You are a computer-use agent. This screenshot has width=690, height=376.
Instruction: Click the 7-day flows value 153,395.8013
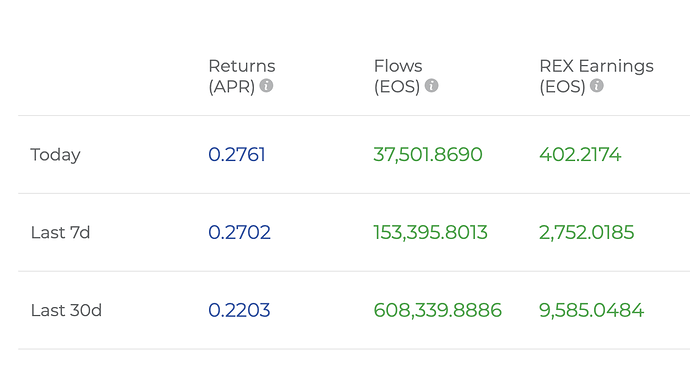(430, 233)
